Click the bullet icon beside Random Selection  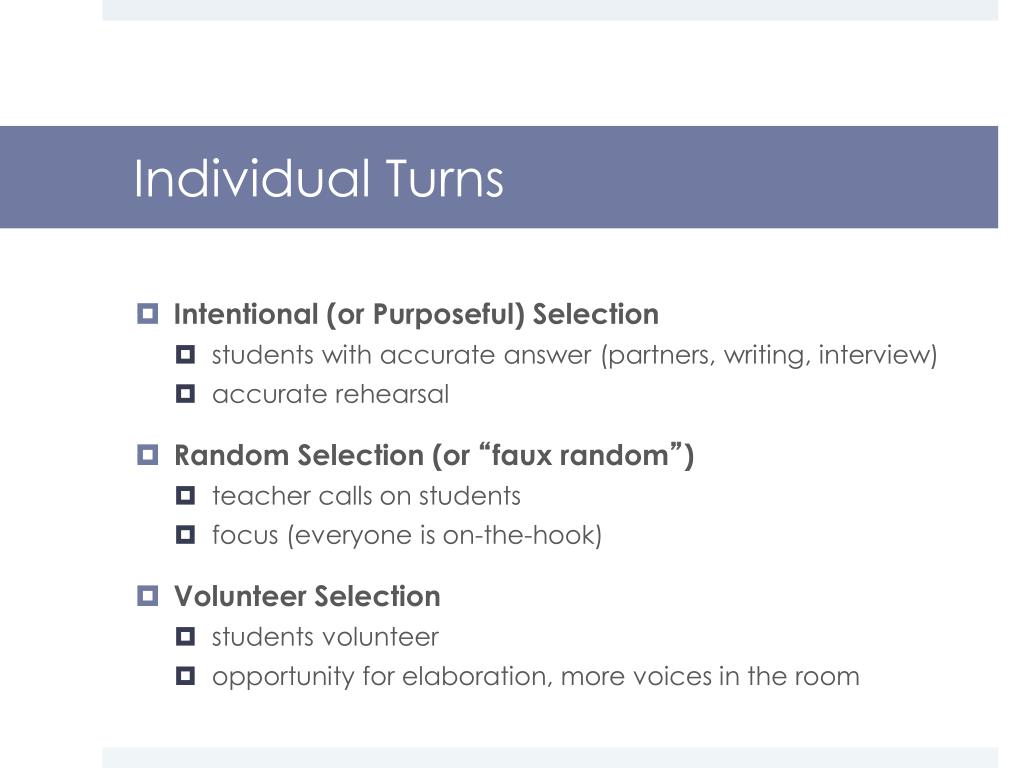[x=148, y=455]
